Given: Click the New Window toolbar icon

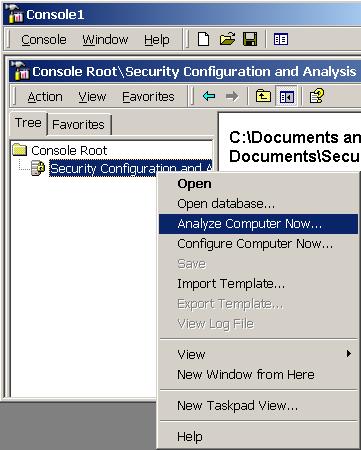Looking at the screenshot, I should pyautogui.click(x=281, y=39).
